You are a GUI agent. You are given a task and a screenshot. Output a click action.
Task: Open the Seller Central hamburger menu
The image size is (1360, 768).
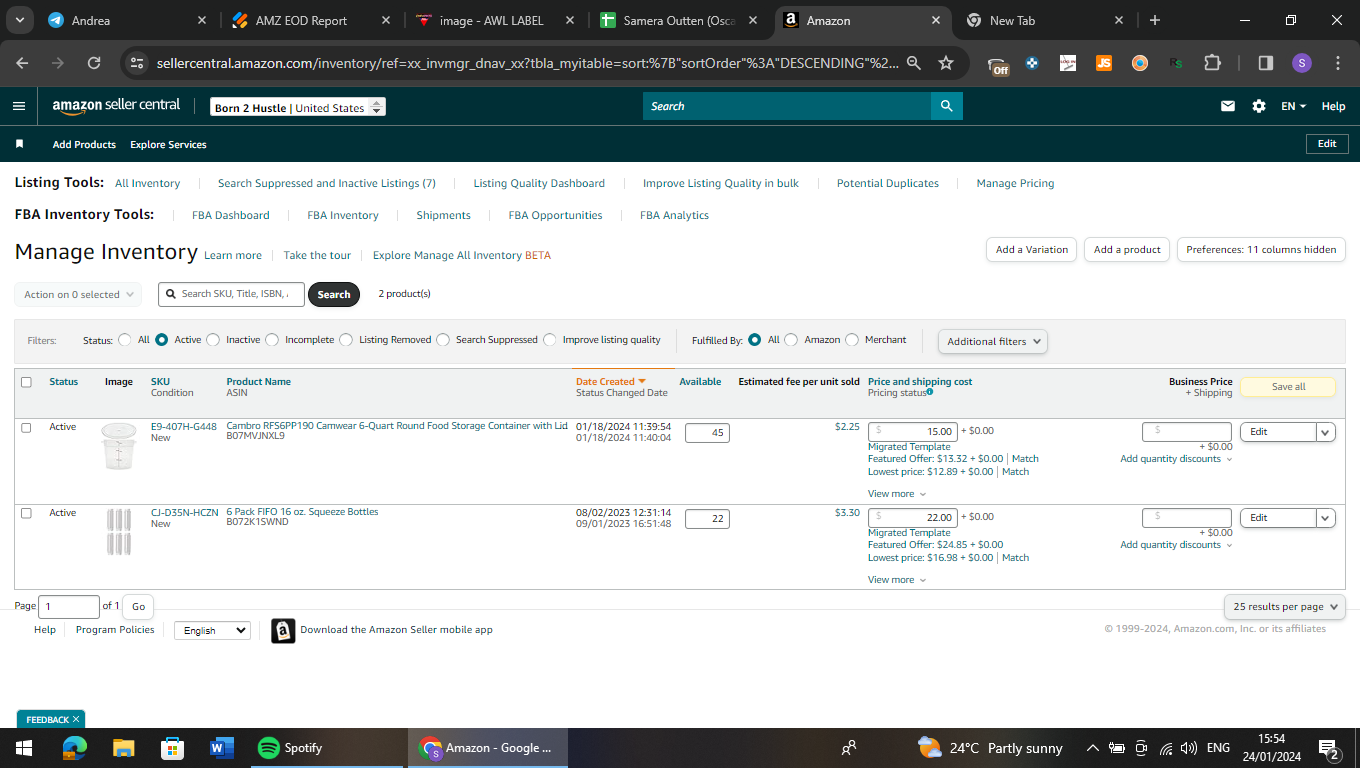point(19,106)
